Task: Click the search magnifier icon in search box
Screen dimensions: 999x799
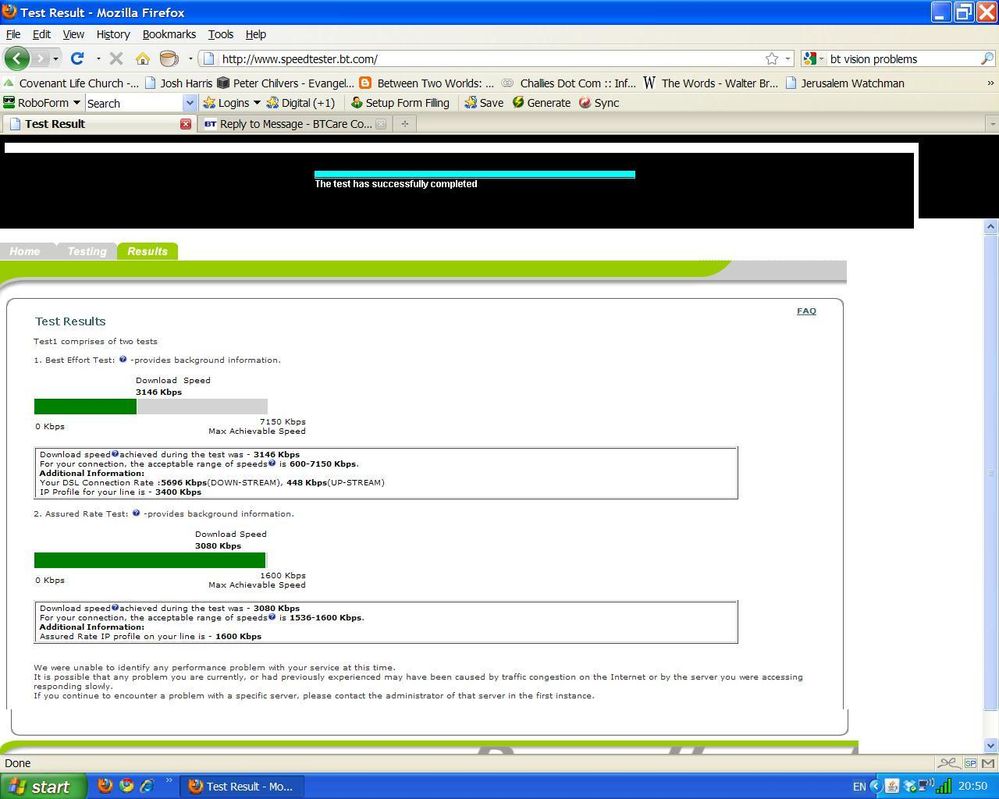Action: point(987,59)
